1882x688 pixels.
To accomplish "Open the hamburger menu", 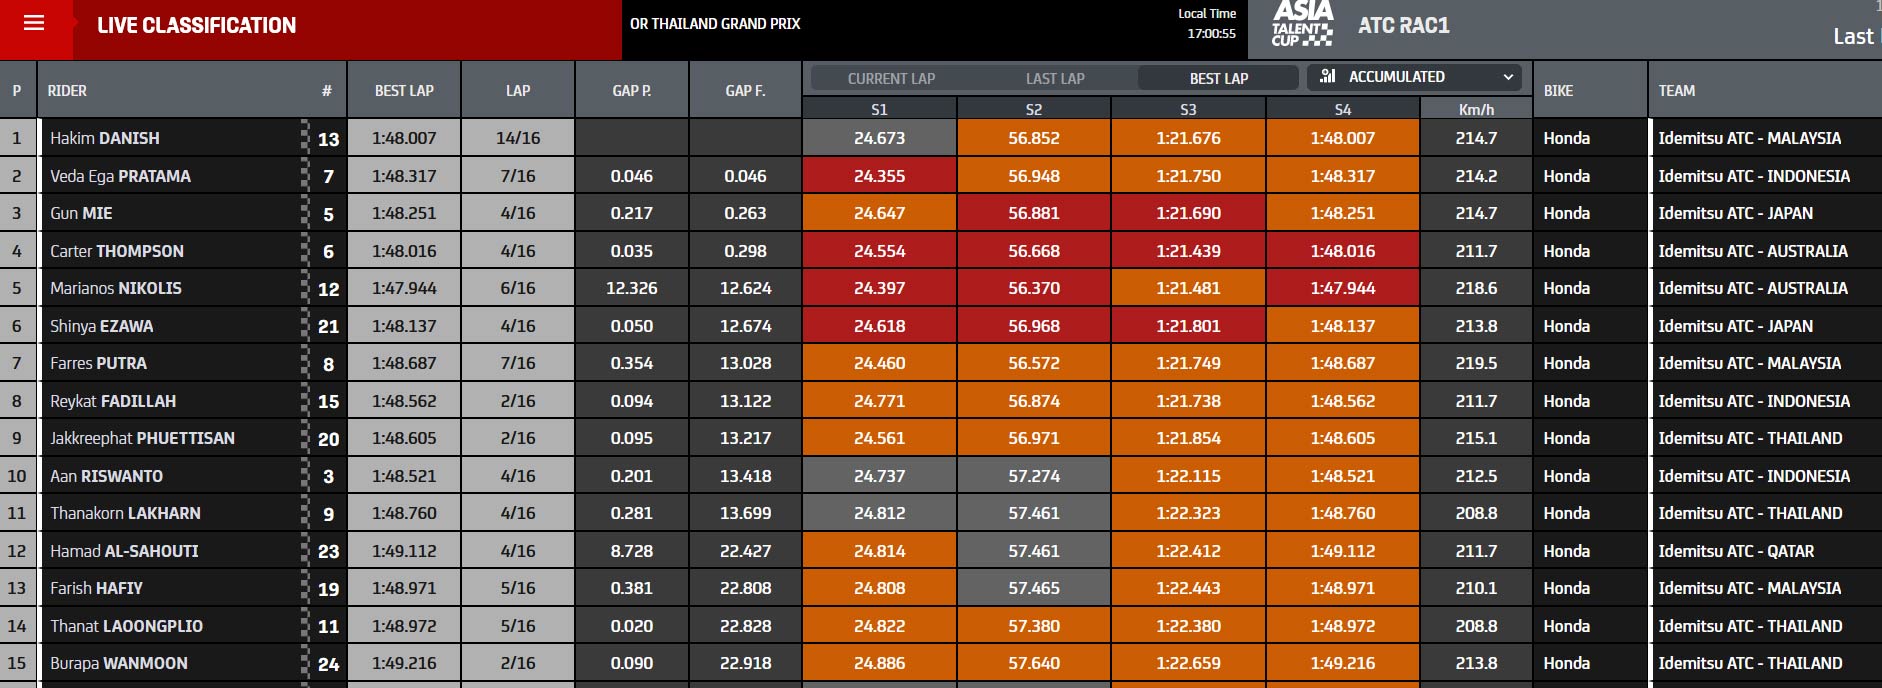I will tap(34, 23).
